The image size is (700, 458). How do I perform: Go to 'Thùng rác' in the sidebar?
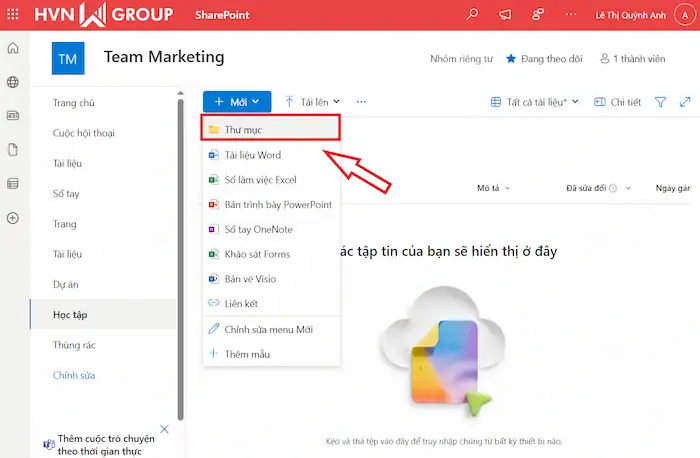[73, 345]
